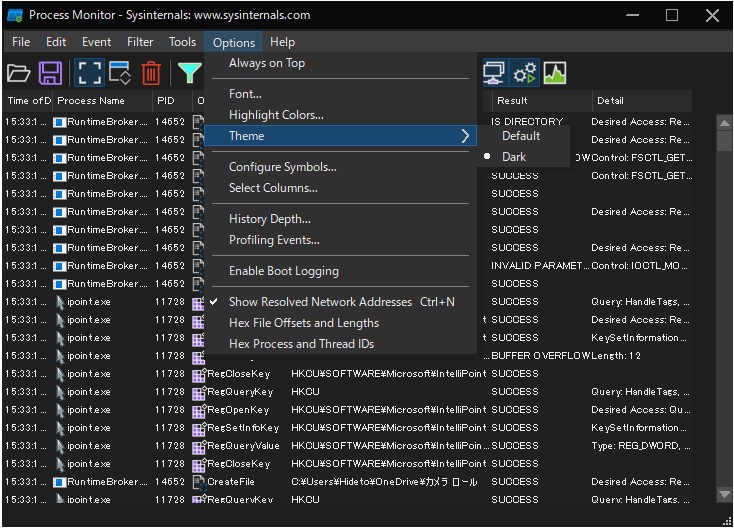Image resolution: width=734 pixels, height=528 pixels.
Task: Click the scrollbar down arrow
Action: (724, 494)
